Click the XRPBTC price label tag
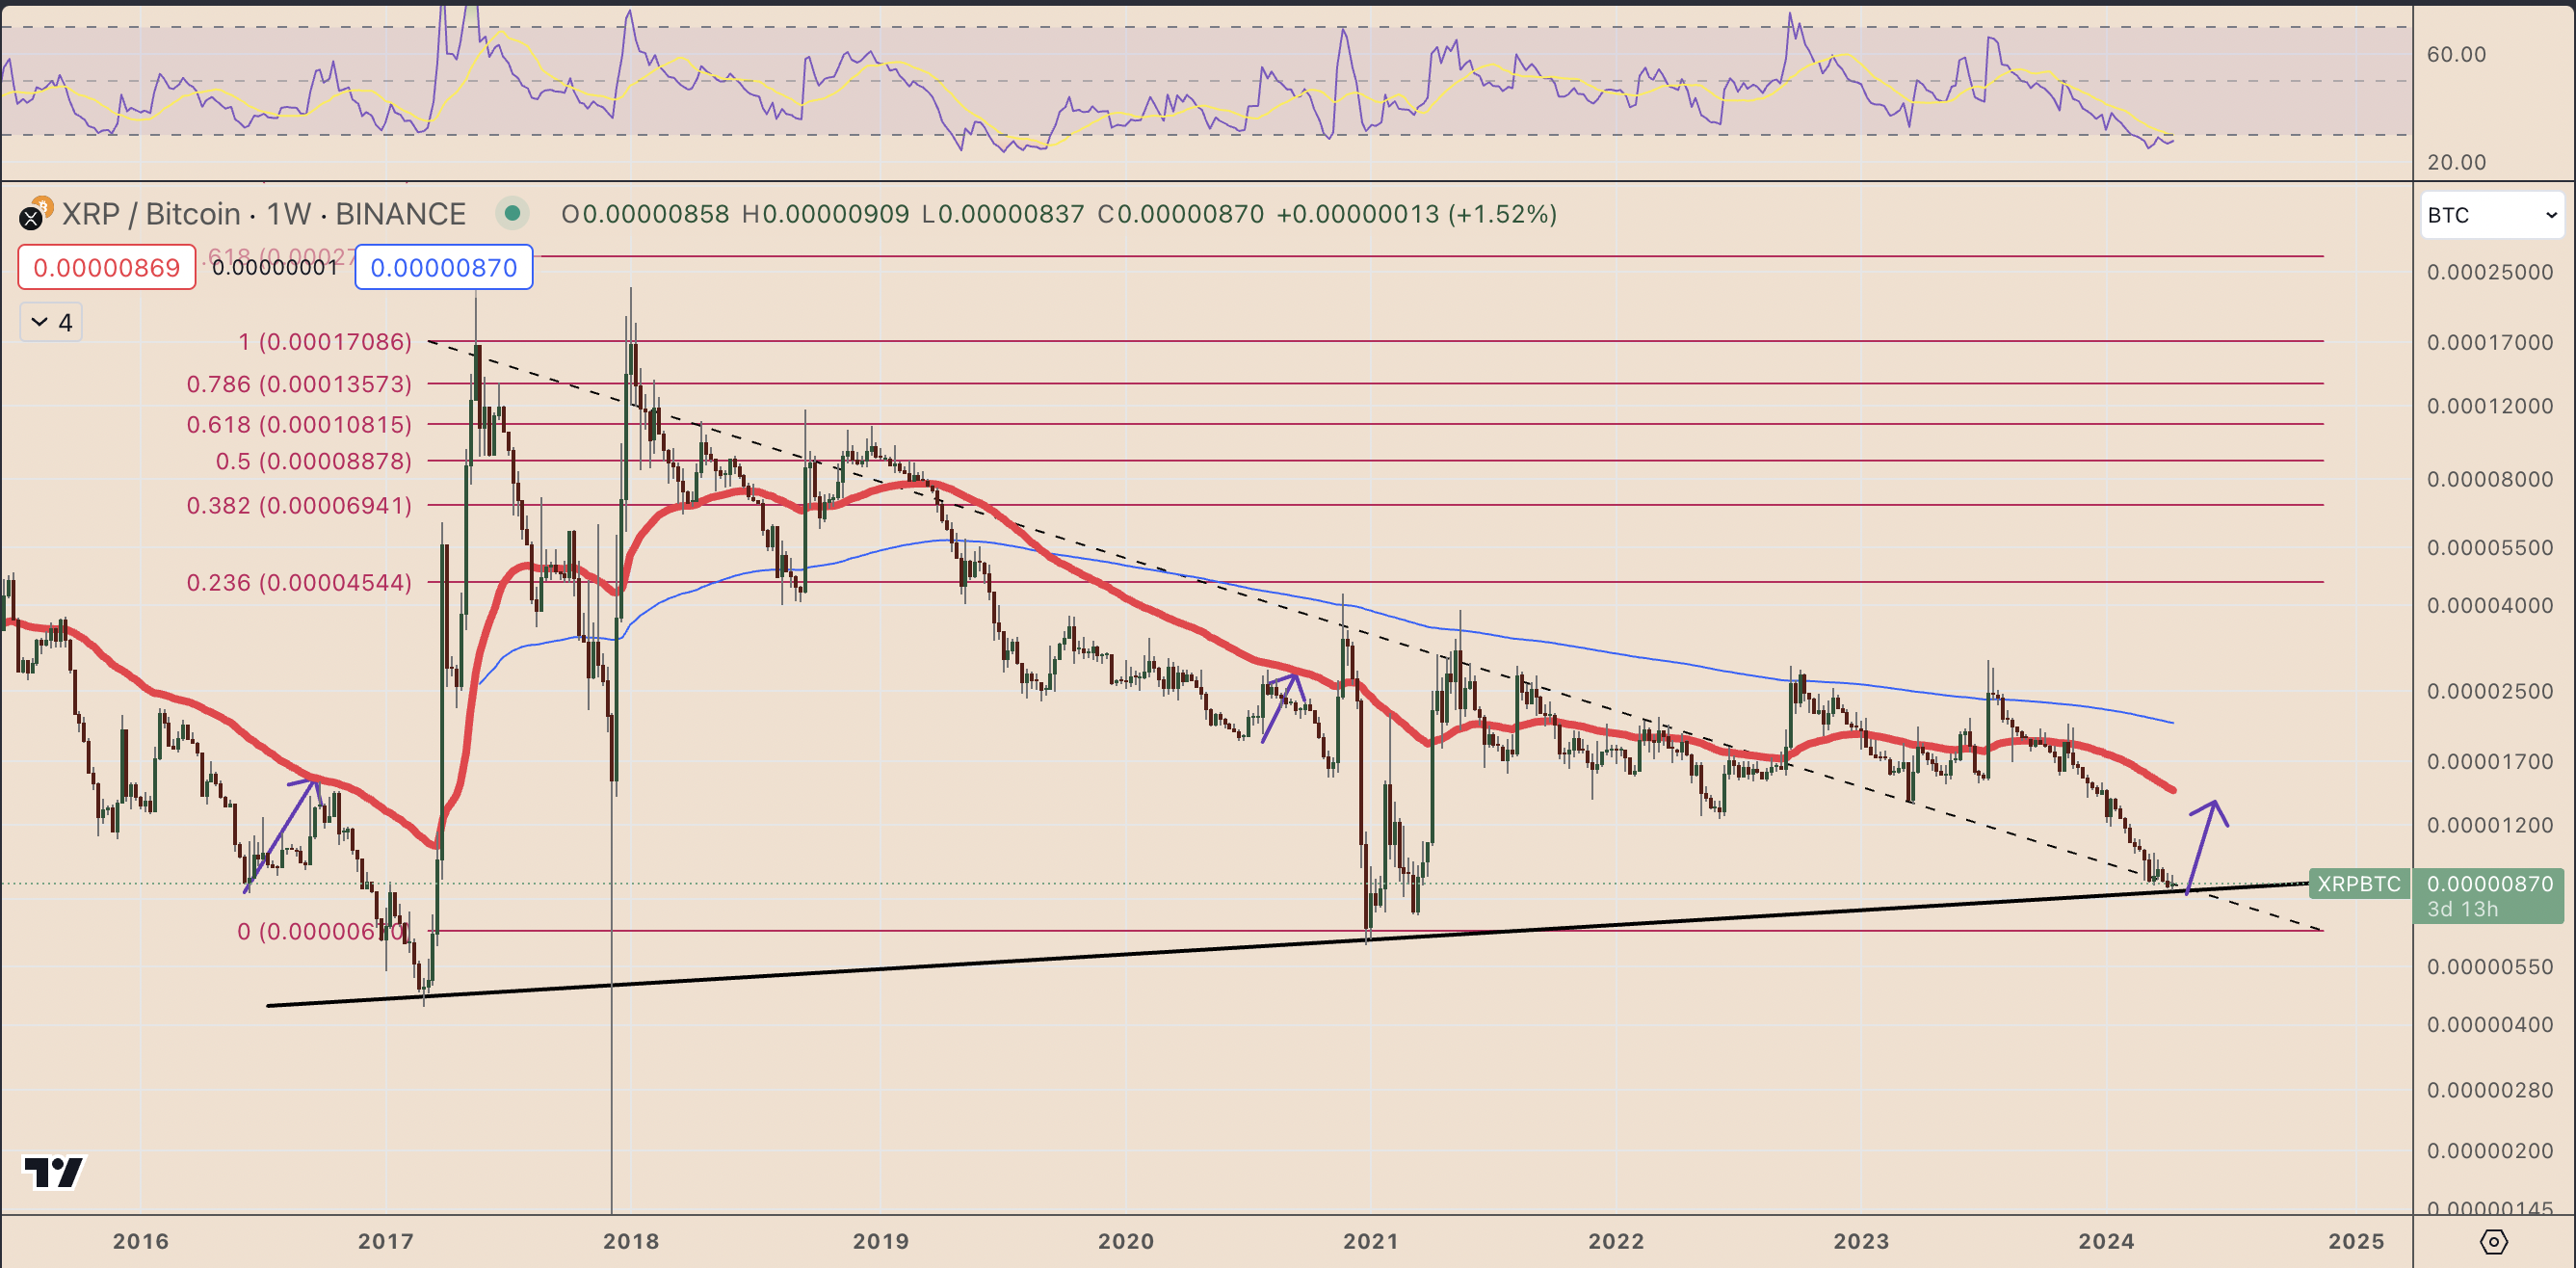Screen dimensions: 2576x1268 pyautogui.click(x=2358, y=884)
